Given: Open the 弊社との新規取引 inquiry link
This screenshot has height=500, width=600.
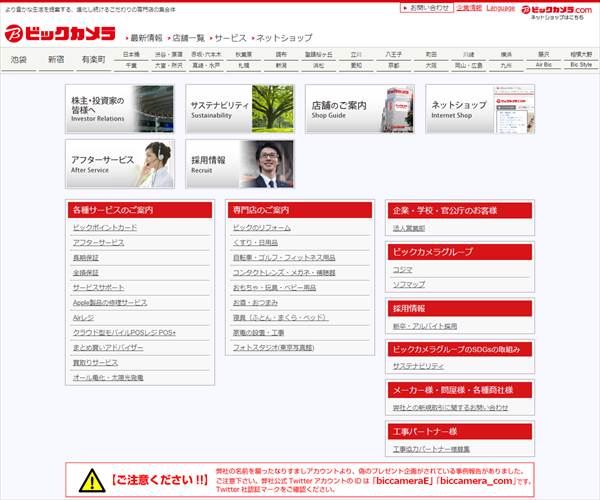Looking at the screenshot, I should [450, 408].
